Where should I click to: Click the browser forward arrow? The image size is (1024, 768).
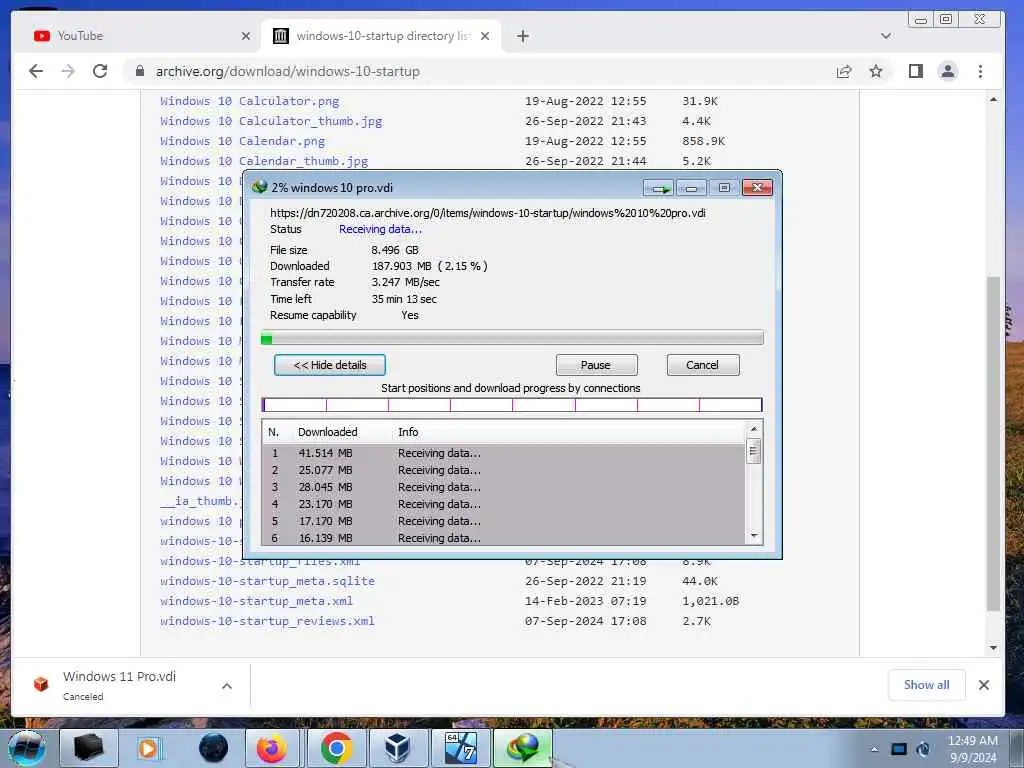pyautogui.click(x=68, y=71)
